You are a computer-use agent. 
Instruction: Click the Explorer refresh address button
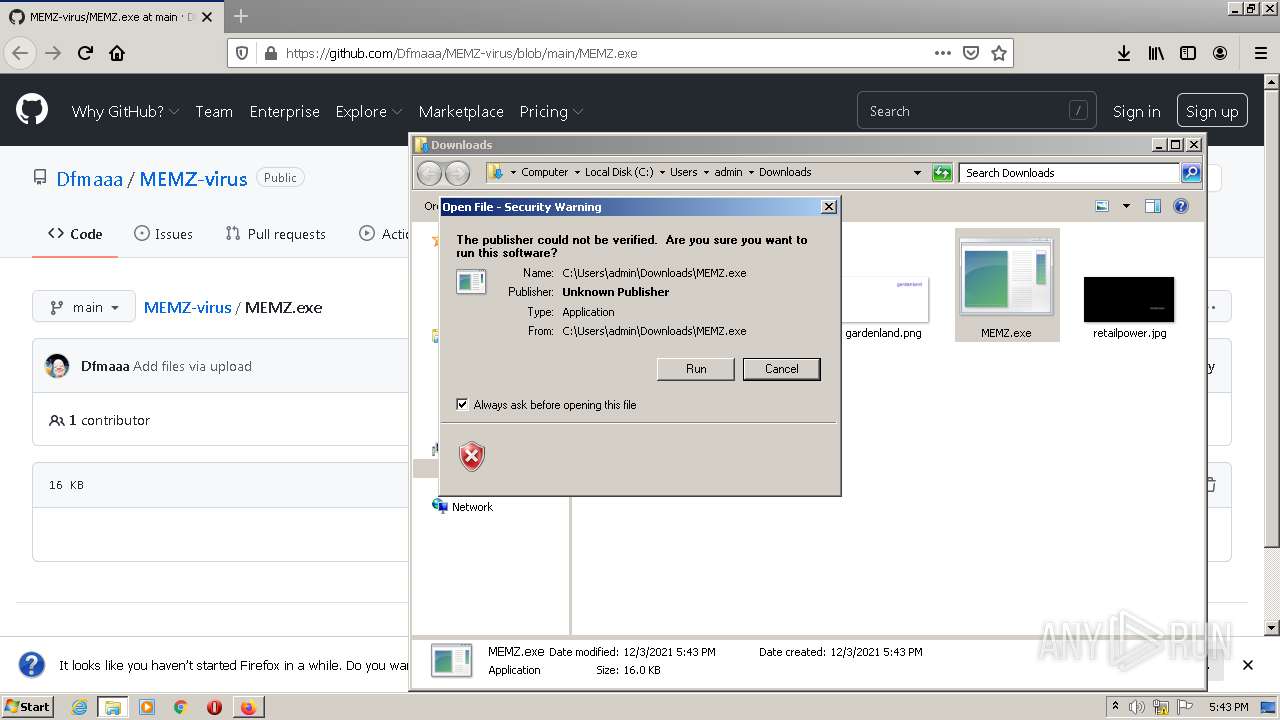(942, 173)
